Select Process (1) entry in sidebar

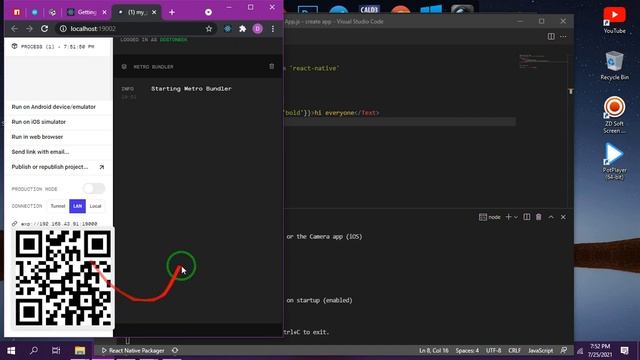tap(58, 47)
